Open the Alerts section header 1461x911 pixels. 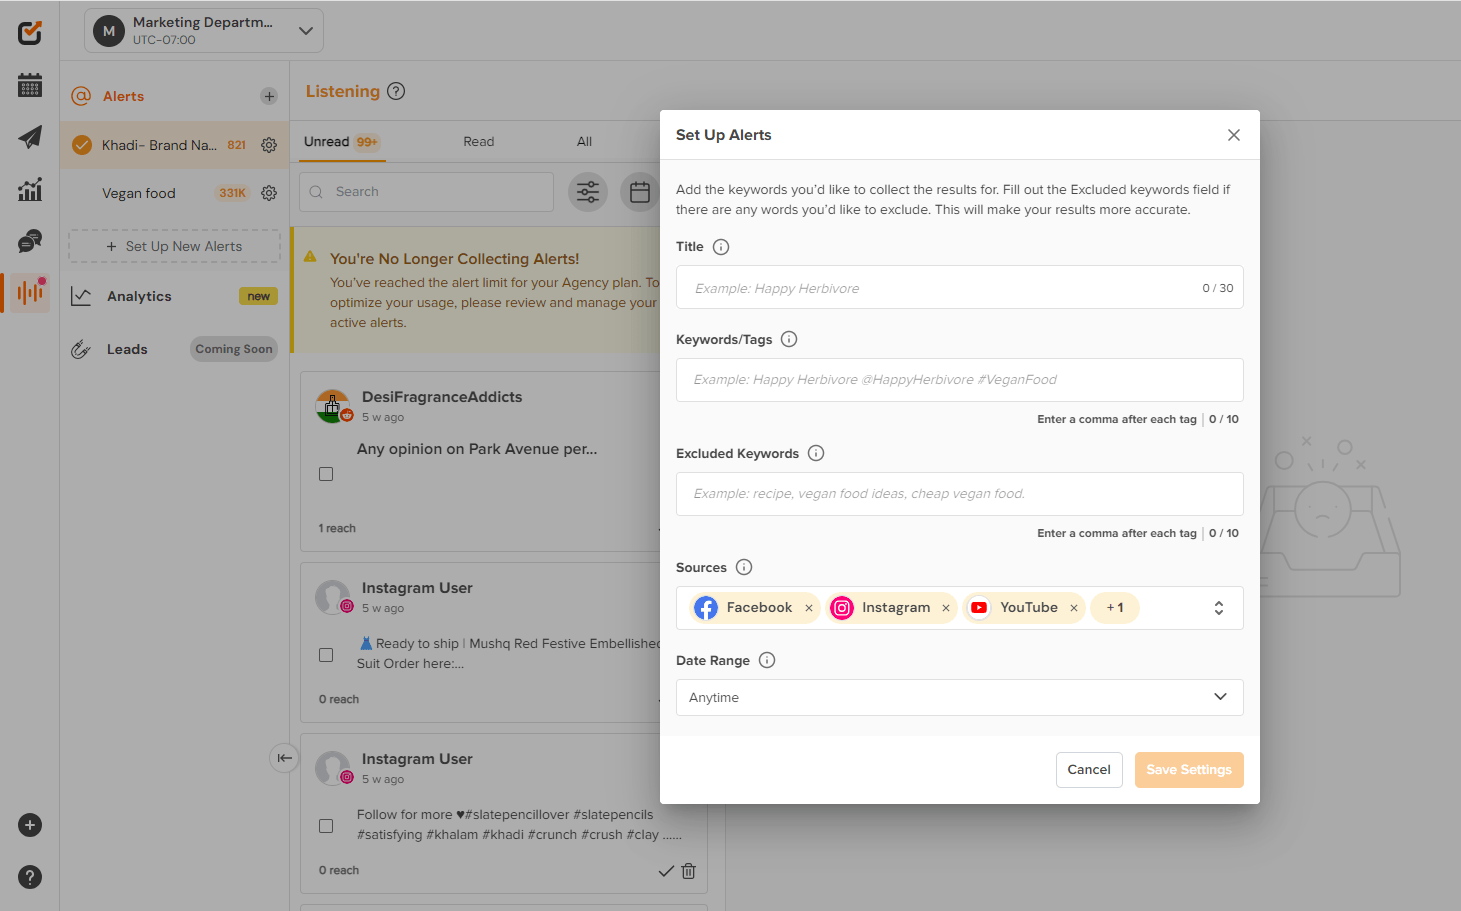point(123,96)
